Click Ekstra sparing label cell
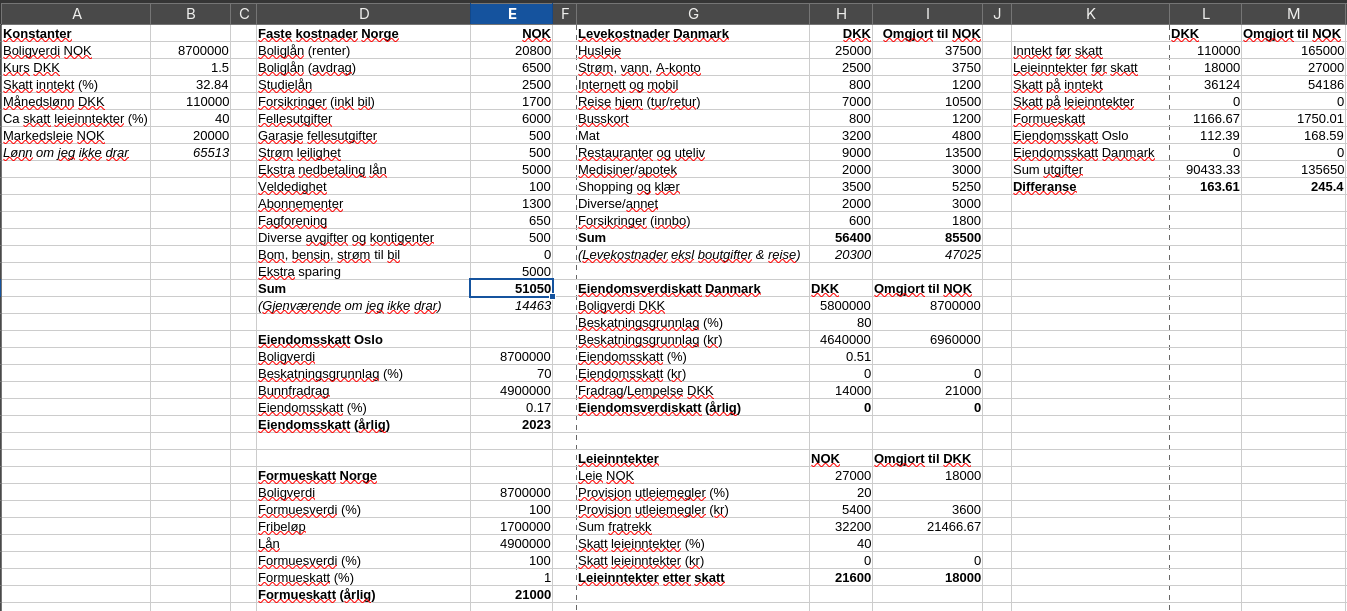Screen dimensions: 1347x611 (363, 271)
